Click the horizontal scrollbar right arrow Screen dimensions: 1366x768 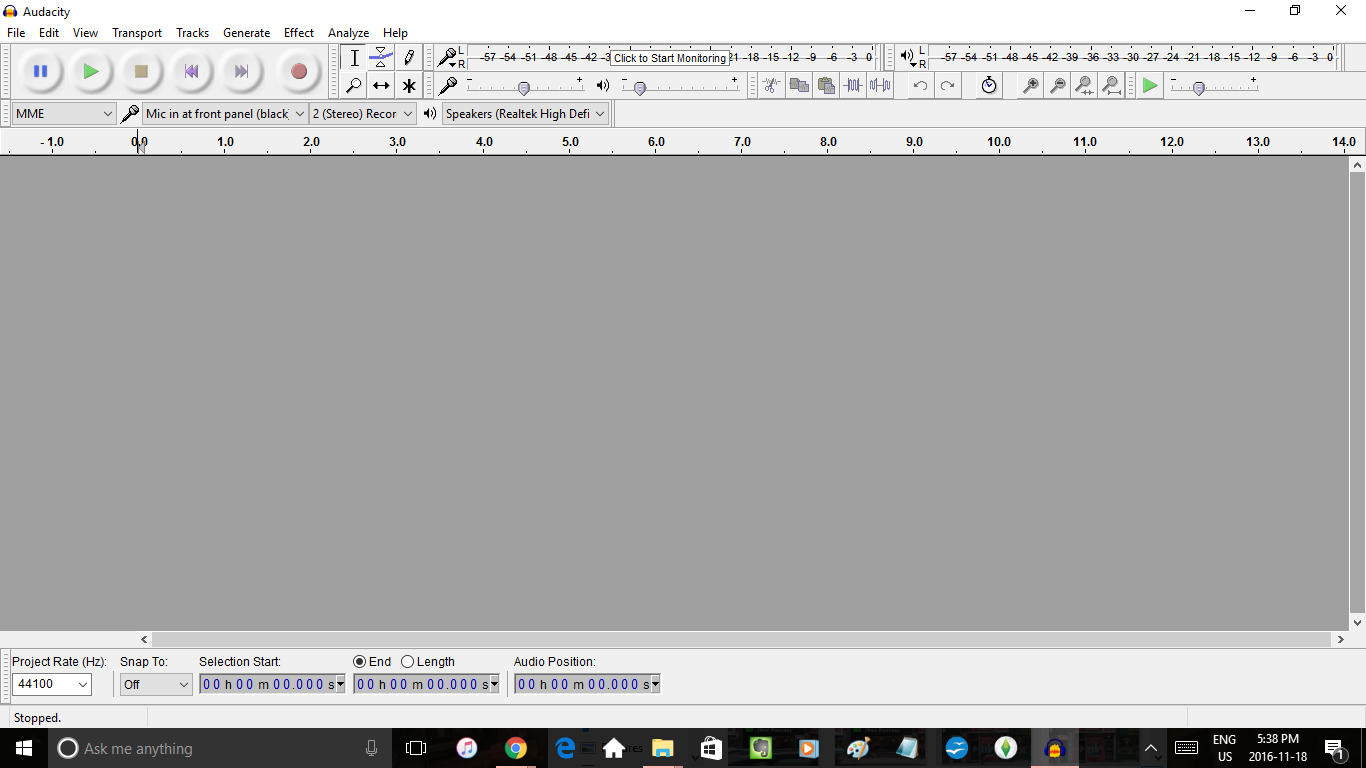click(1340, 639)
